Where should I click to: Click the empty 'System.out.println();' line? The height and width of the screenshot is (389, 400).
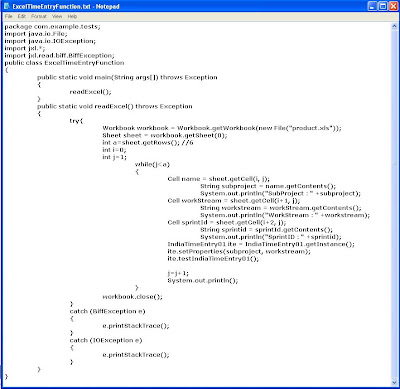203,281
